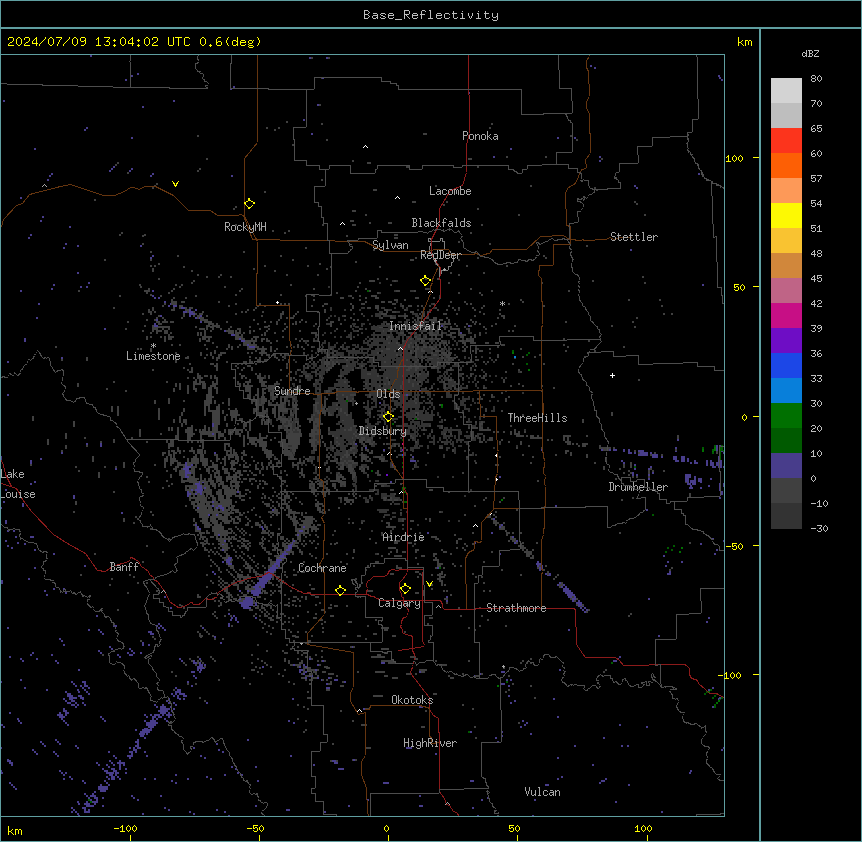Viewport: 862px width, 842px height.
Task: Select the Vulcan label
Action: point(543,792)
